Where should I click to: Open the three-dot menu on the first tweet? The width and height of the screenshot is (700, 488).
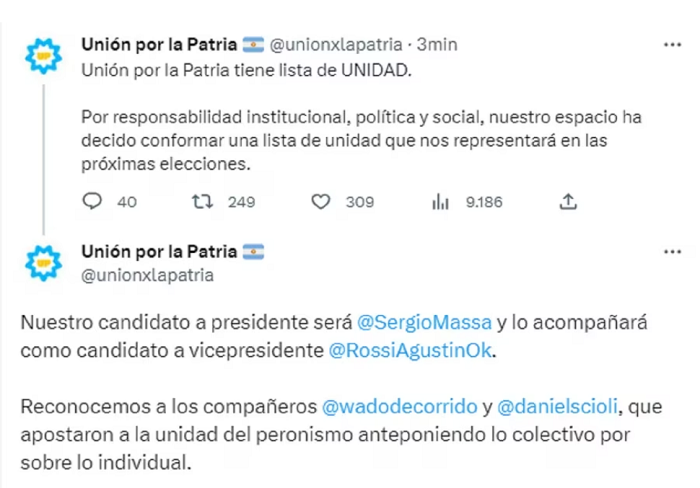672,45
